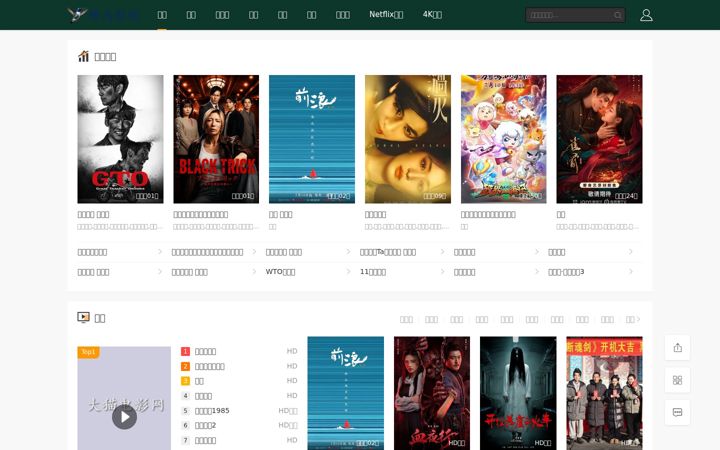Image resolution: width=720 pixels, height=450 pixels.
Task: Open rank 6 movie ending in 2
Action: [x=205, y=425]
